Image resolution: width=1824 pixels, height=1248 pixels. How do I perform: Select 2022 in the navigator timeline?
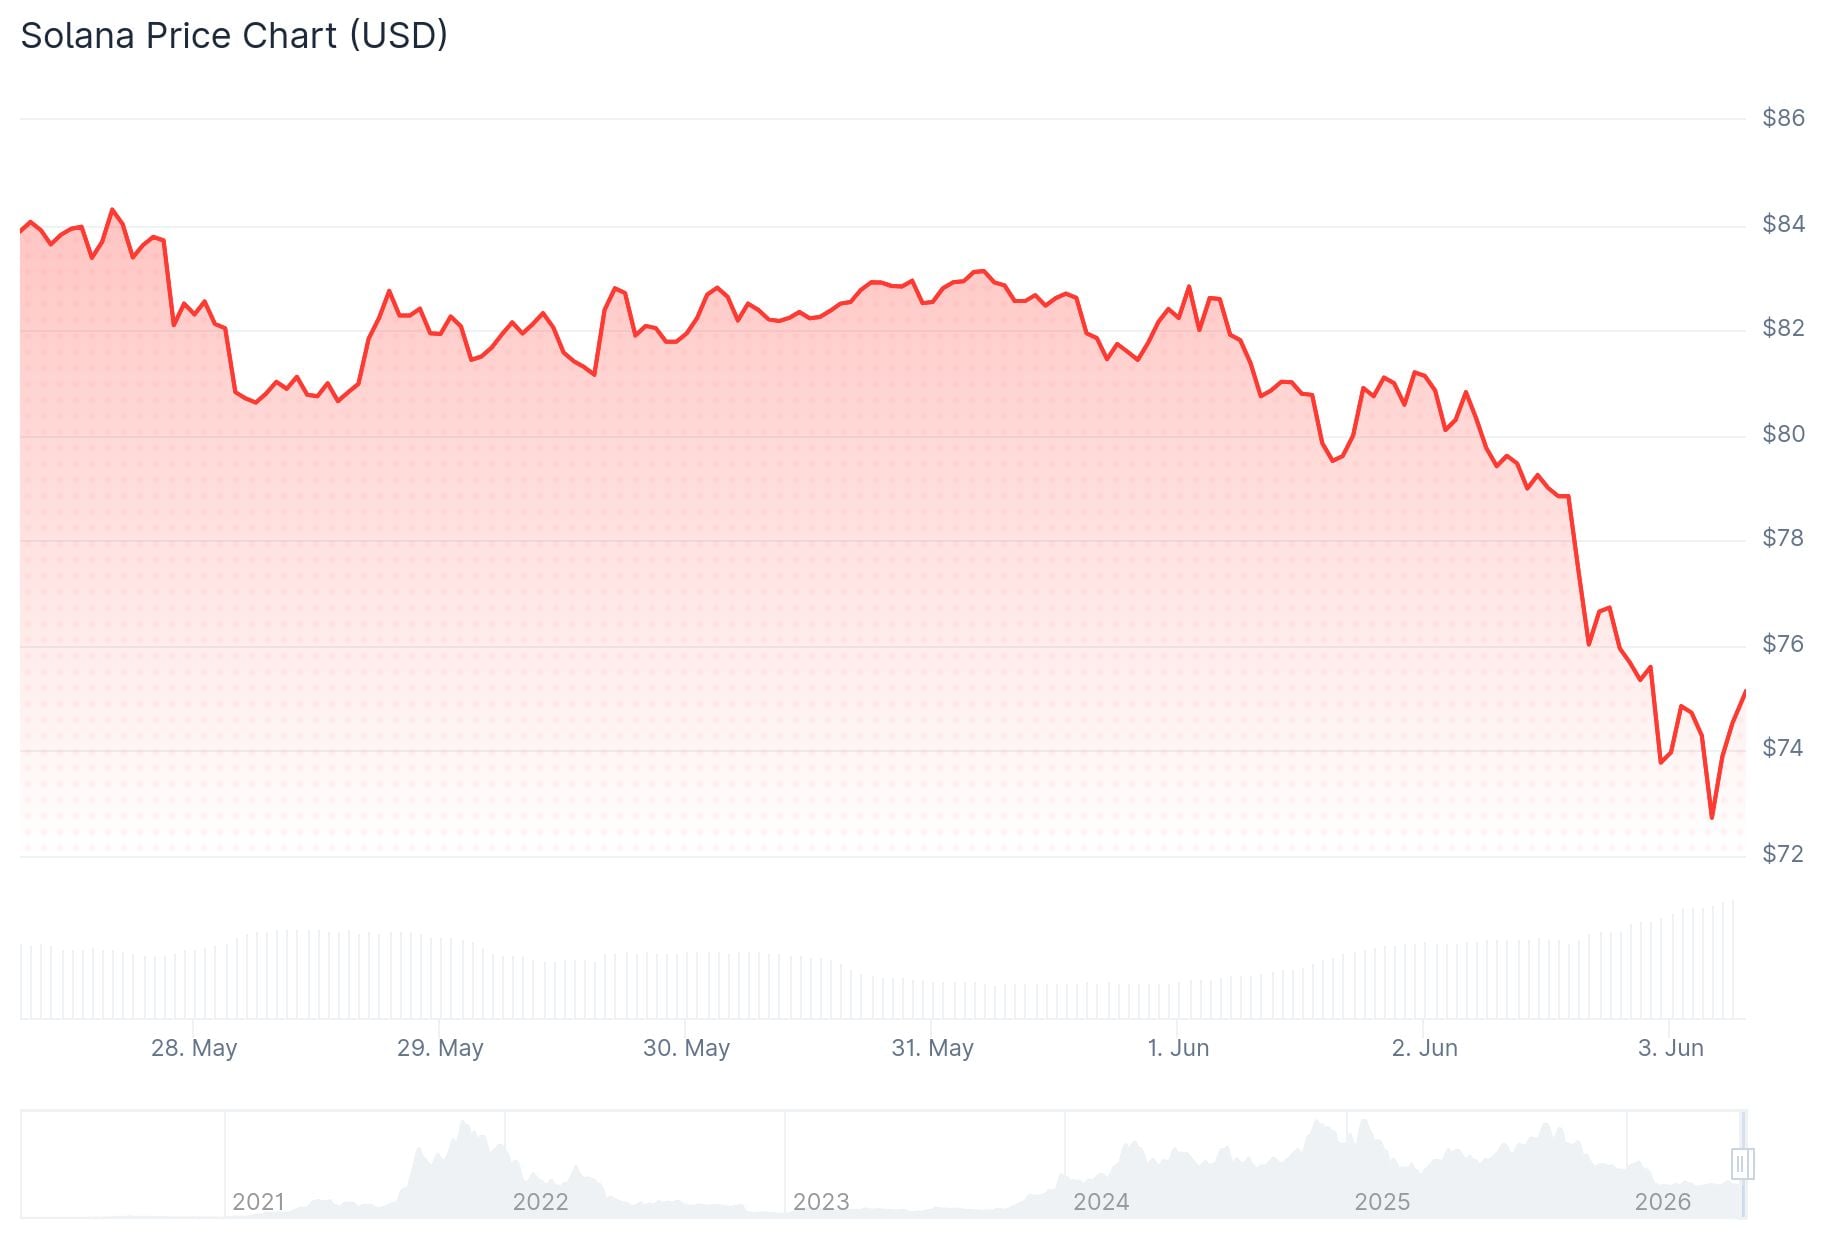coord(540,1202)
